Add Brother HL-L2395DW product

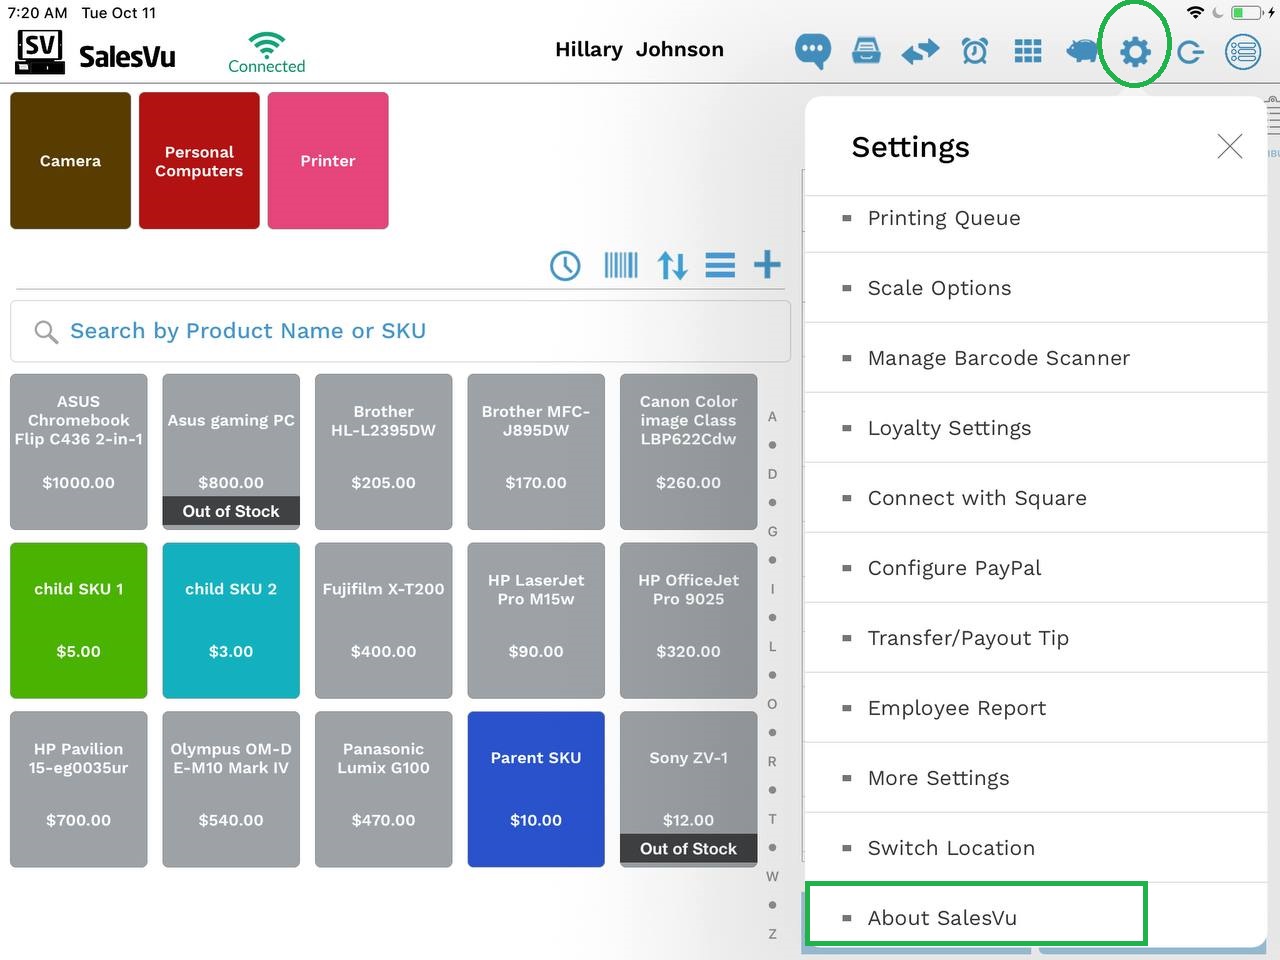[384, 452]
